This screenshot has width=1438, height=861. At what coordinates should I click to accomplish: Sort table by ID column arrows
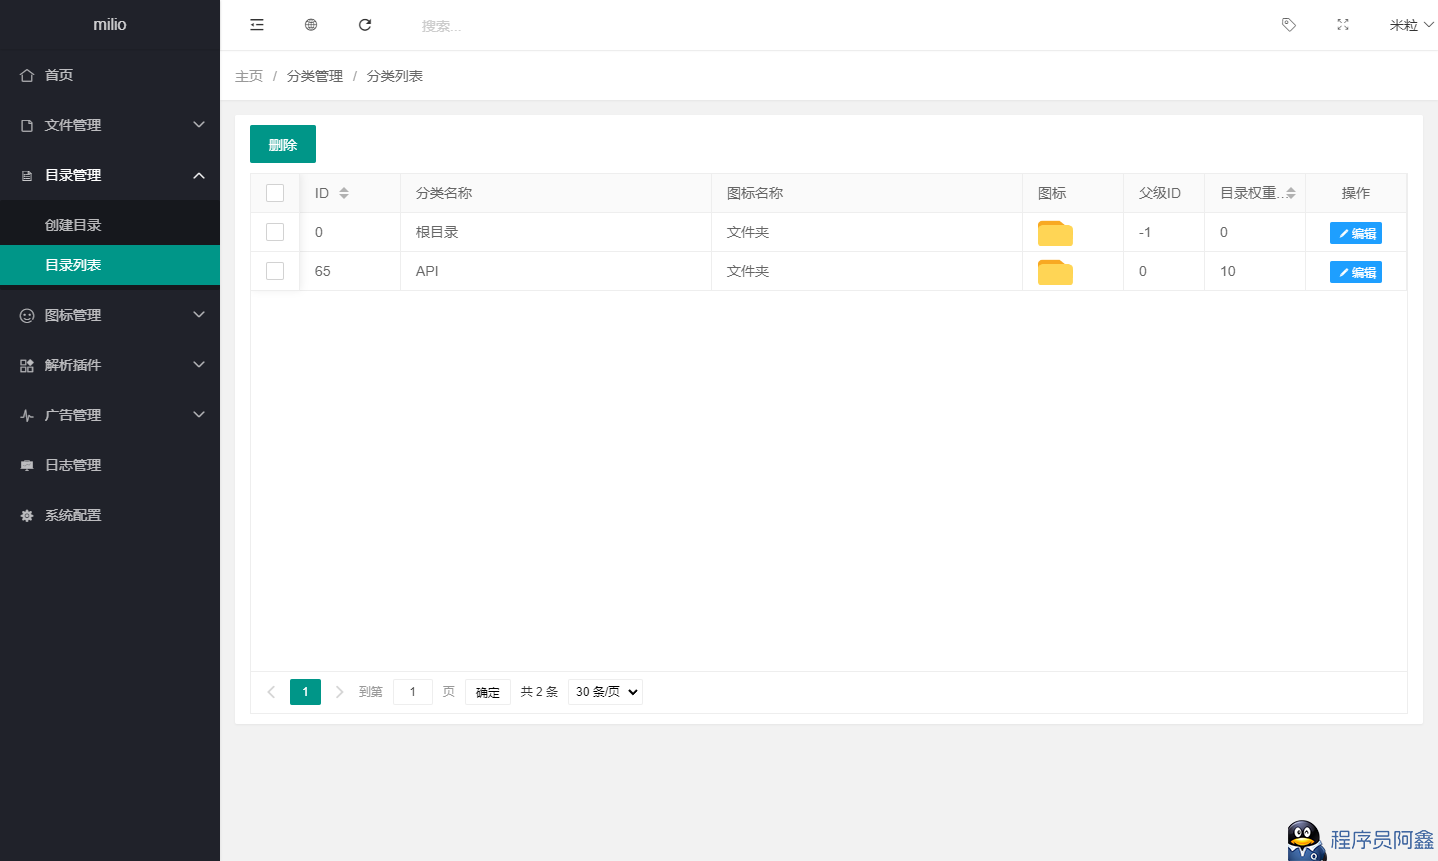[344, 193]
